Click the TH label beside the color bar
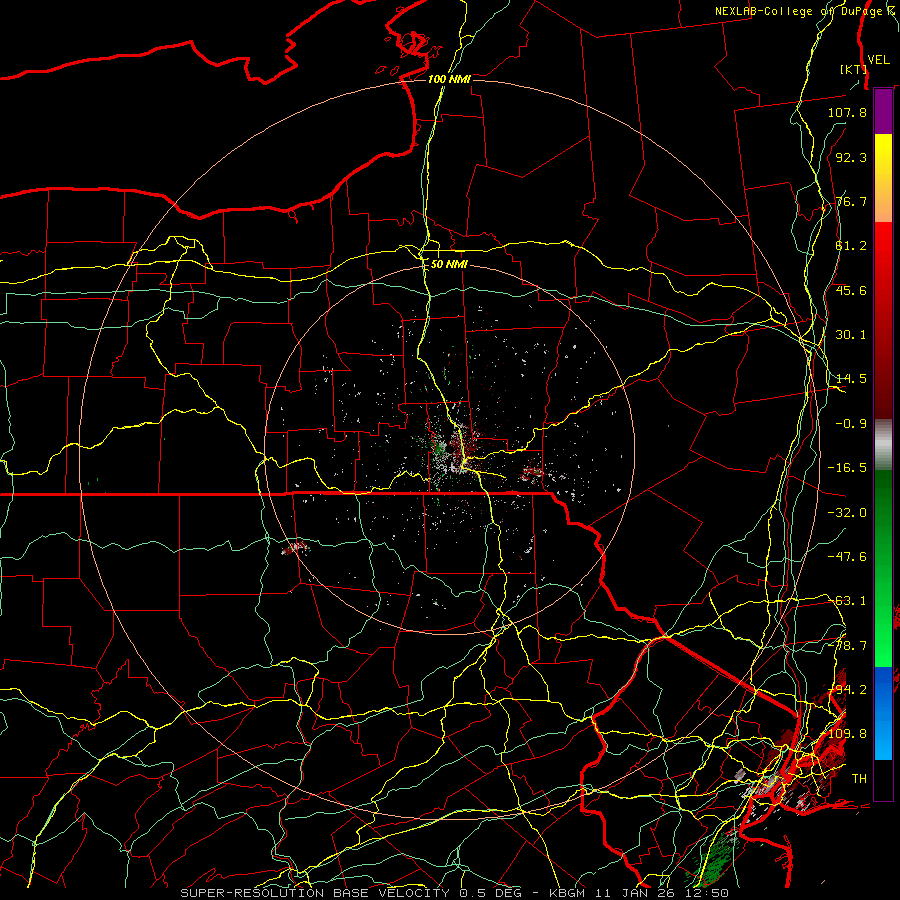This screenshot has width=900, height=900. (859, 779)
